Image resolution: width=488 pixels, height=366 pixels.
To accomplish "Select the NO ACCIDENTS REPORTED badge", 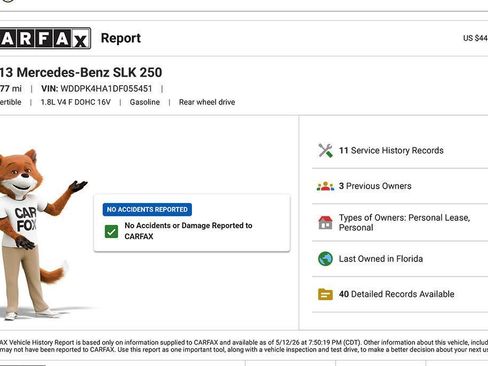I will point(147,209).
